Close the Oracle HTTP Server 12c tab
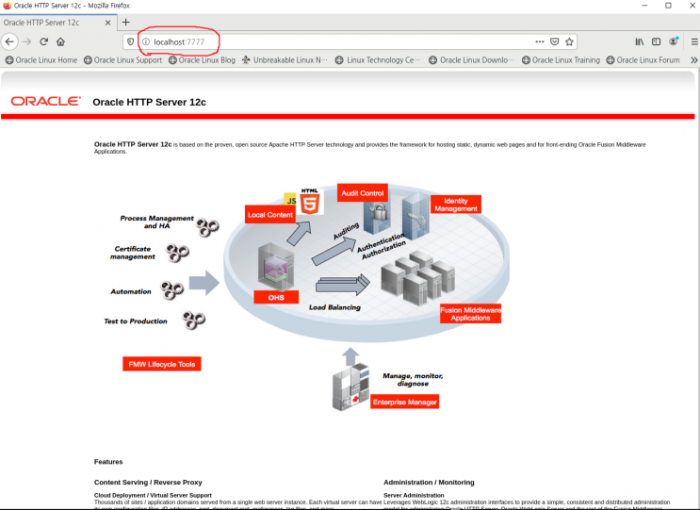 click(108, 23)
